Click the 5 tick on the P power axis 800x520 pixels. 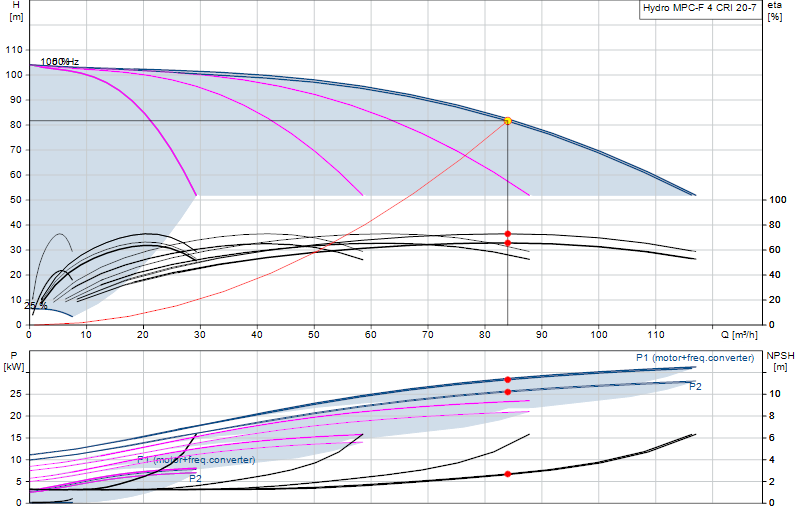[19, 482]
